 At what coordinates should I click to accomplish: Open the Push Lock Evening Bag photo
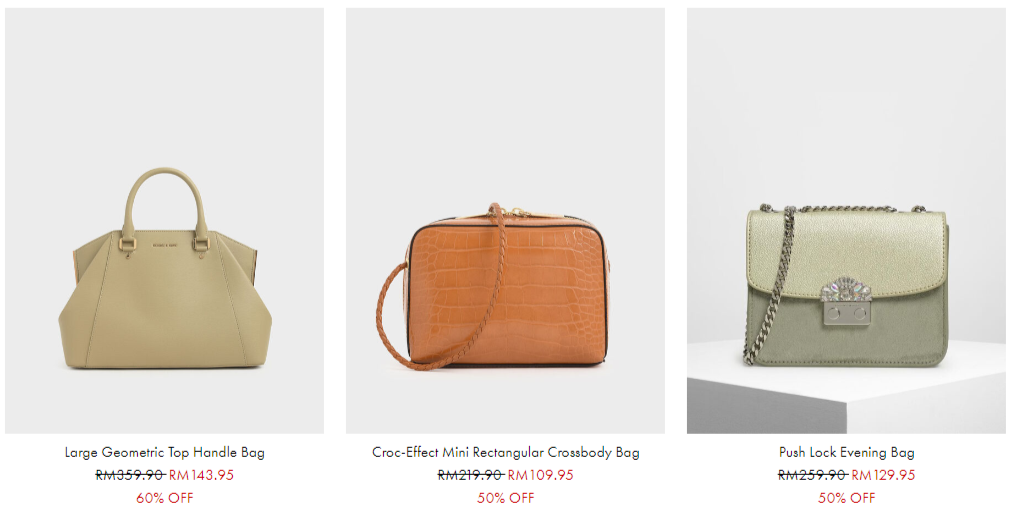click(846, 220)
